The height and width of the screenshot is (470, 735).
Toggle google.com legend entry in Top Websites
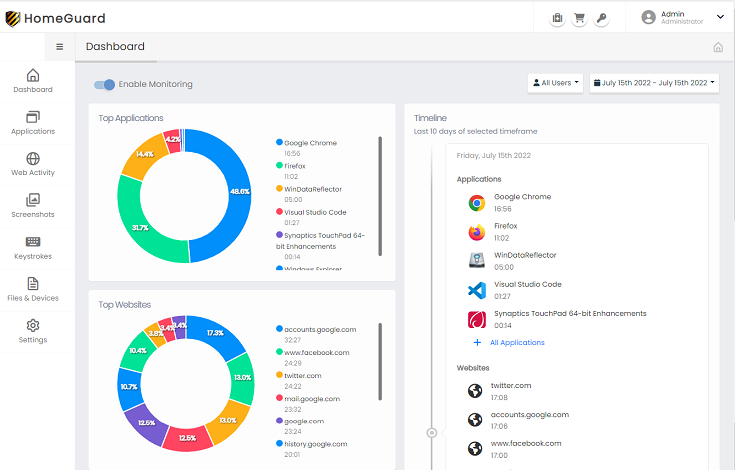(300, 421)
